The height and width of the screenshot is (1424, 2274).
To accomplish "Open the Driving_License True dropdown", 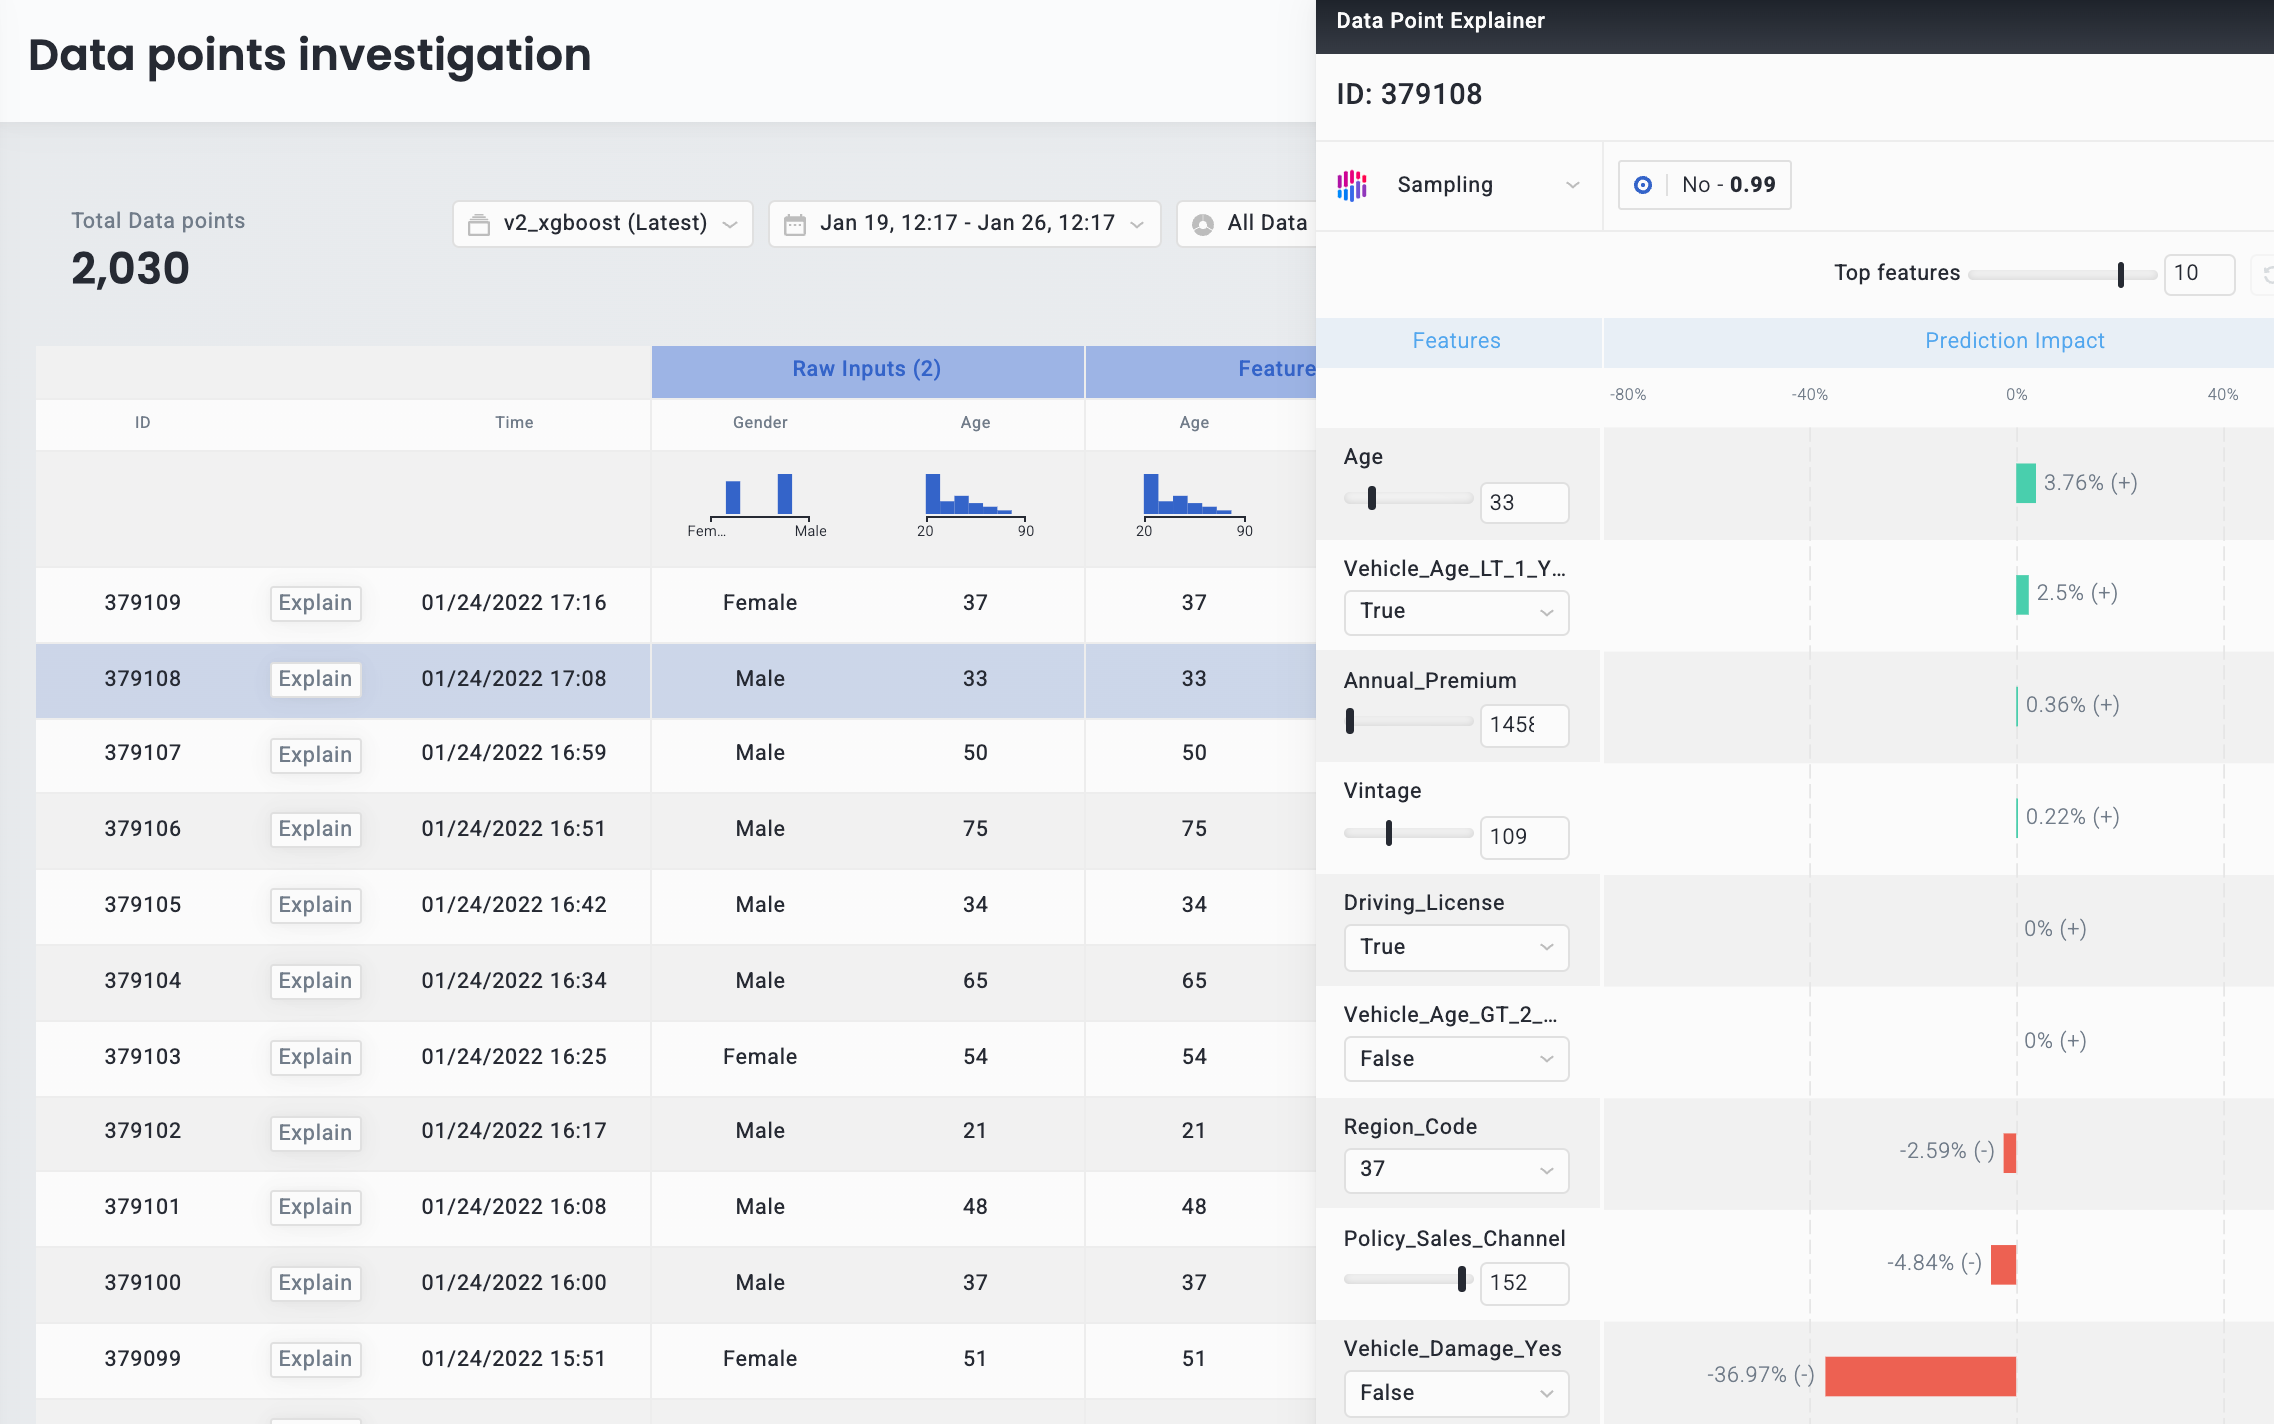I will click(x=1456, y=947).
